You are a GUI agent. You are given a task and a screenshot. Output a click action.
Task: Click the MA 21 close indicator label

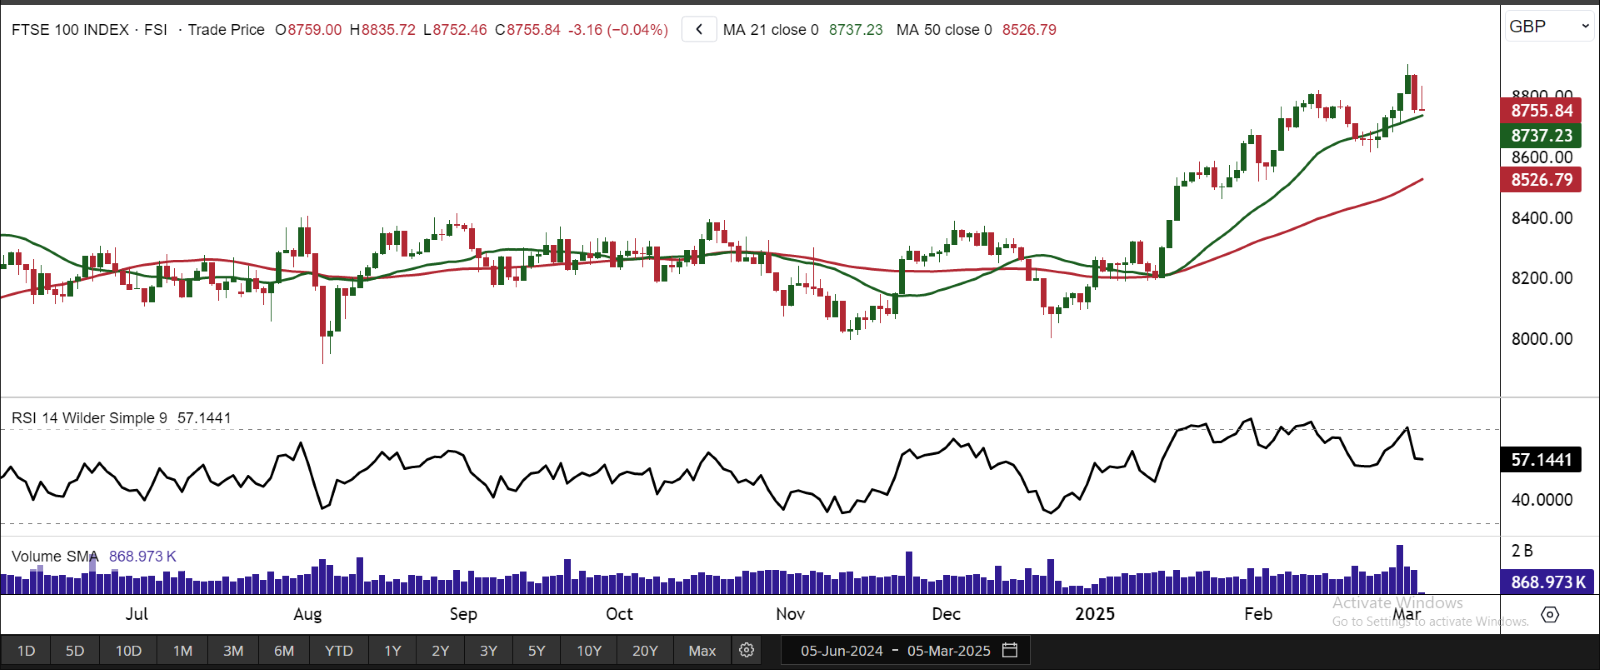770,30
